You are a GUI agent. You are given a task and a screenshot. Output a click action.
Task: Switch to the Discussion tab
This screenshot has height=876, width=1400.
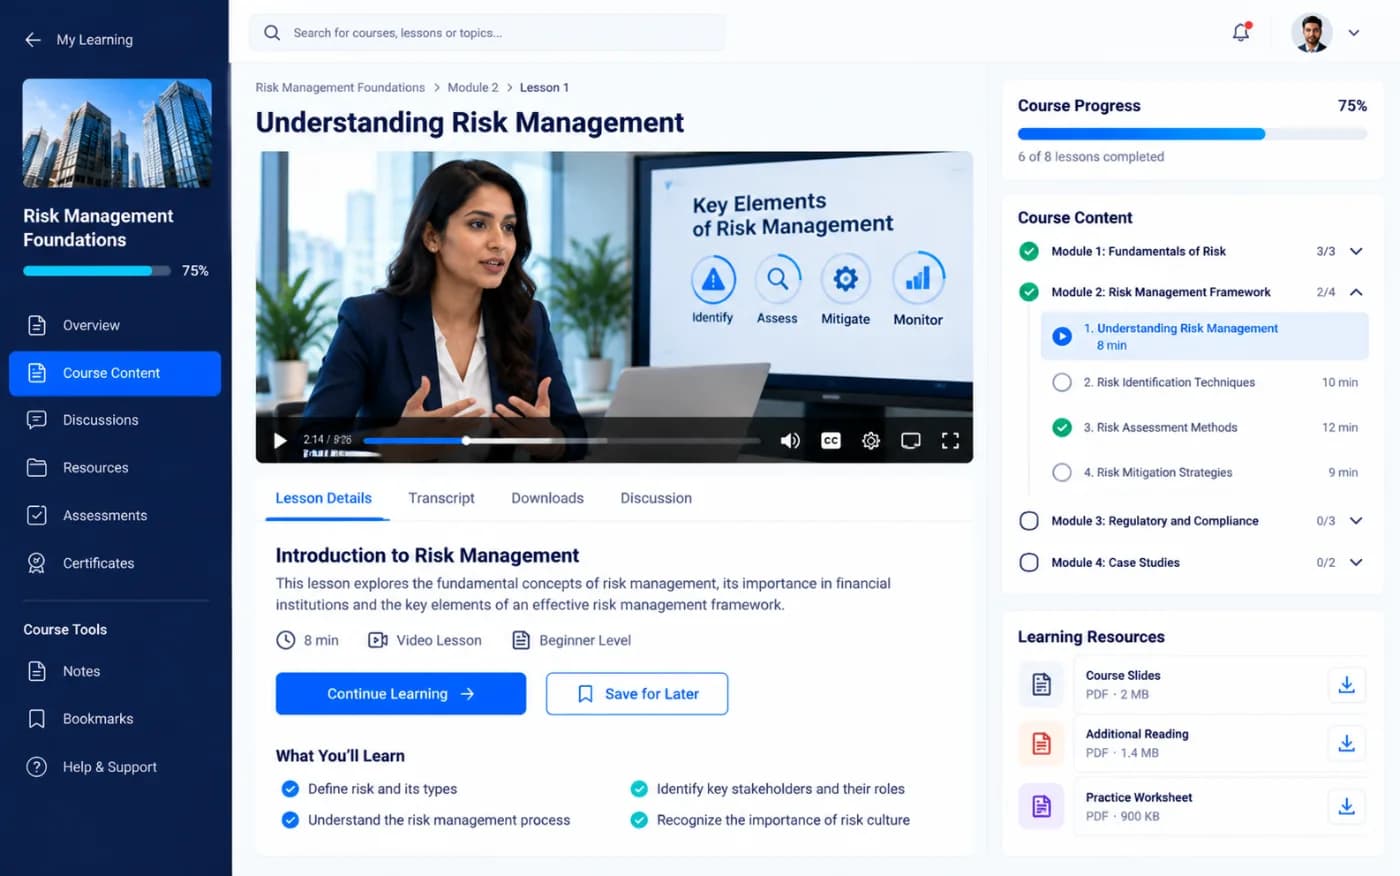pos(656,498)
